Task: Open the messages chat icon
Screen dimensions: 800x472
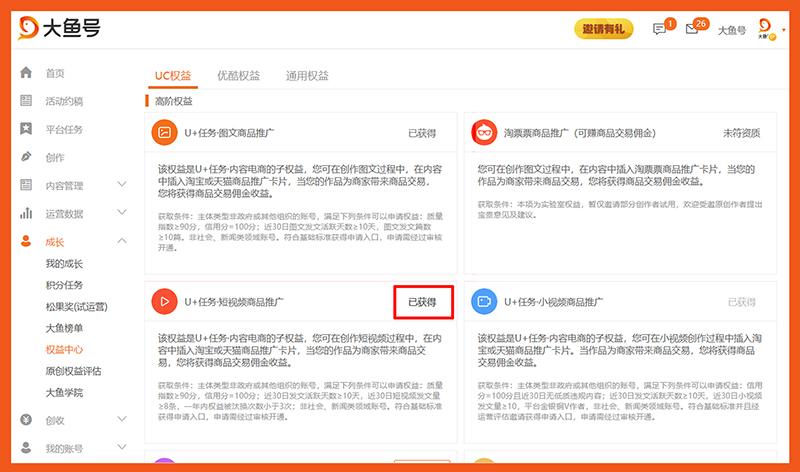Action: pos(659,29)
